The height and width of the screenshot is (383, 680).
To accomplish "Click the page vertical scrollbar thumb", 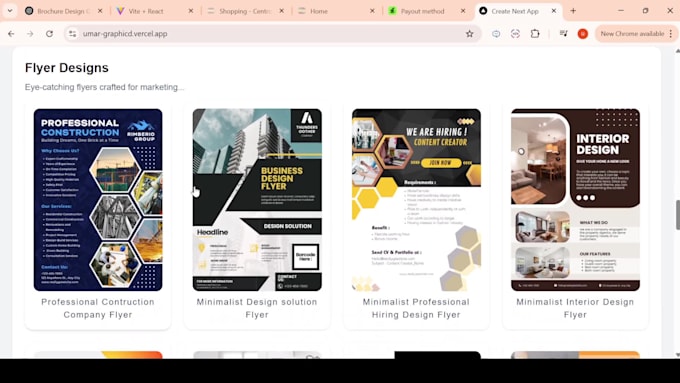I will pyautogui.click(x=677, y=215).
